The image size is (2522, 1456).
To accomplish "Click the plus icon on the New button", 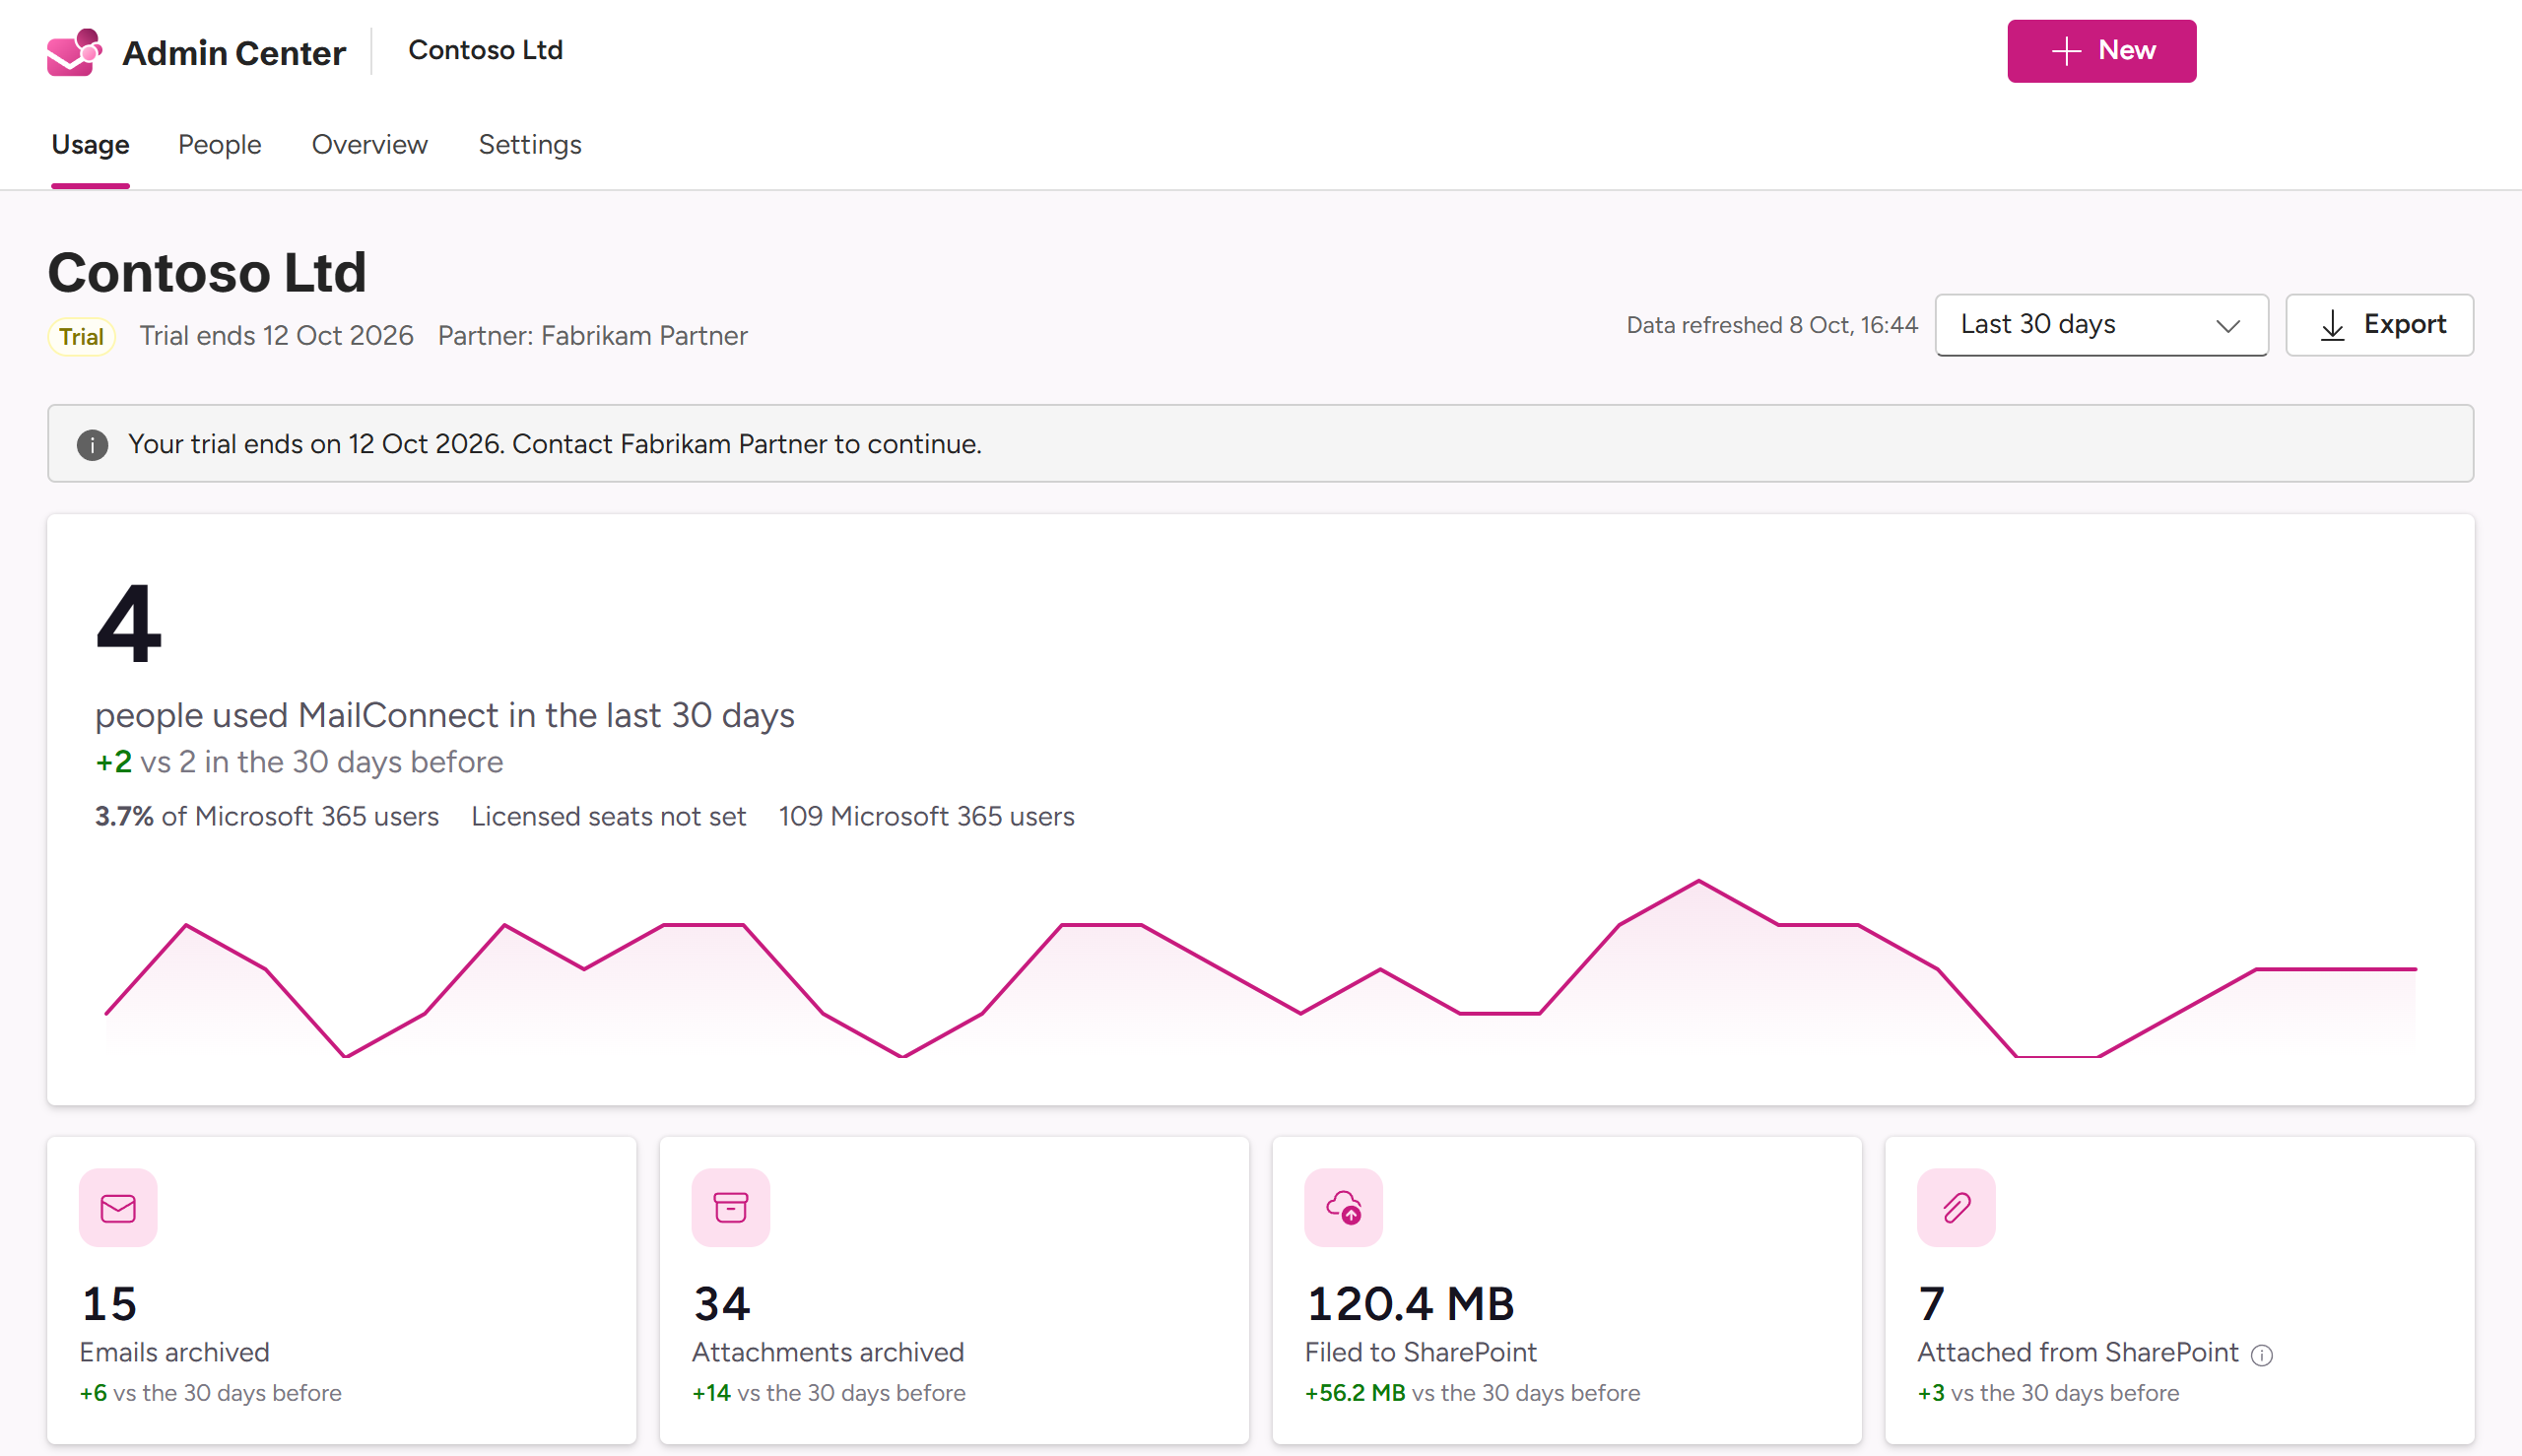I will [x=2066, y=51].
